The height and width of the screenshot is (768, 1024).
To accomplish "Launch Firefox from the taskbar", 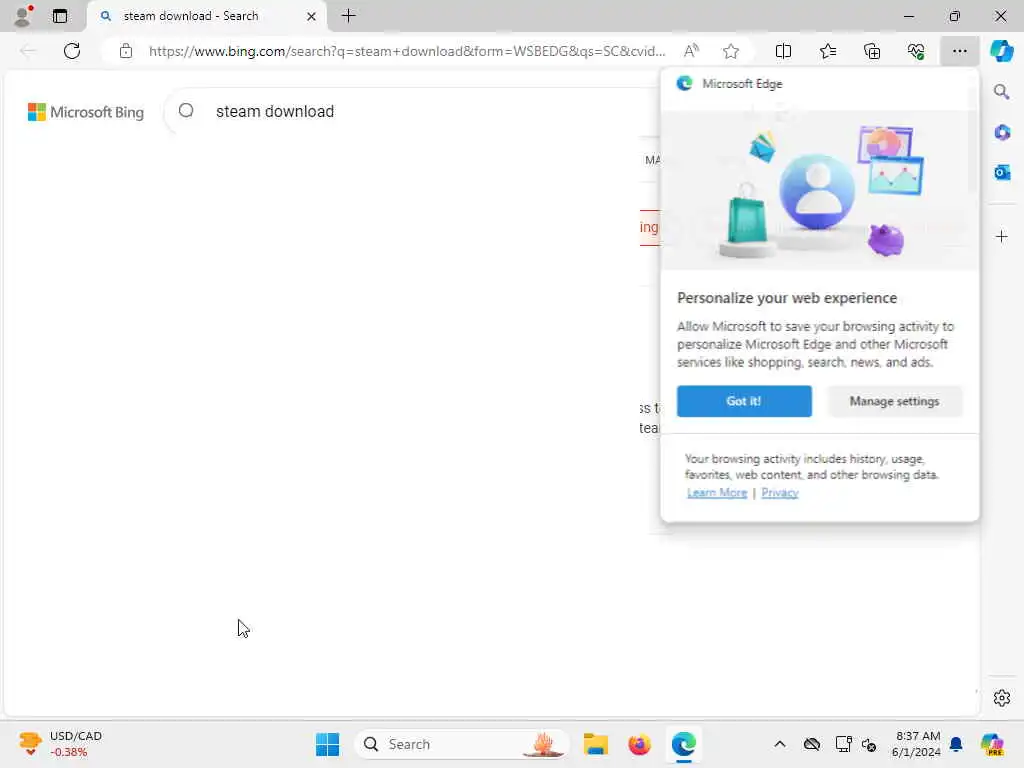I will coord(639,744).
